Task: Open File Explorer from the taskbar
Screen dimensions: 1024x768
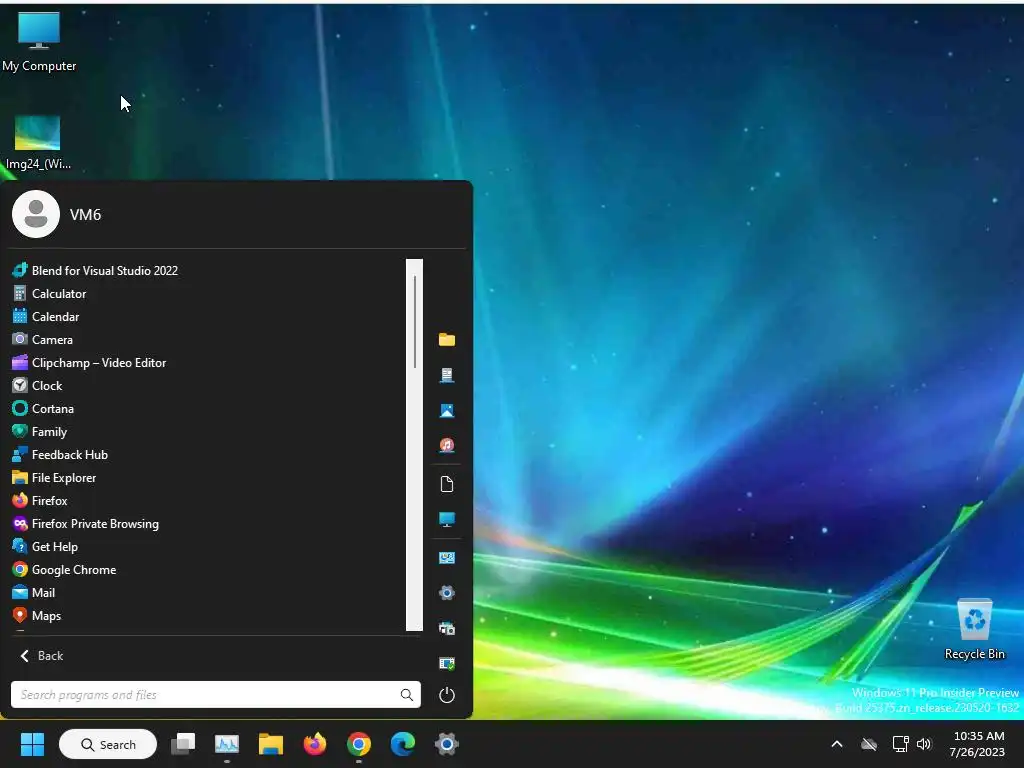Action: [270, 744]
